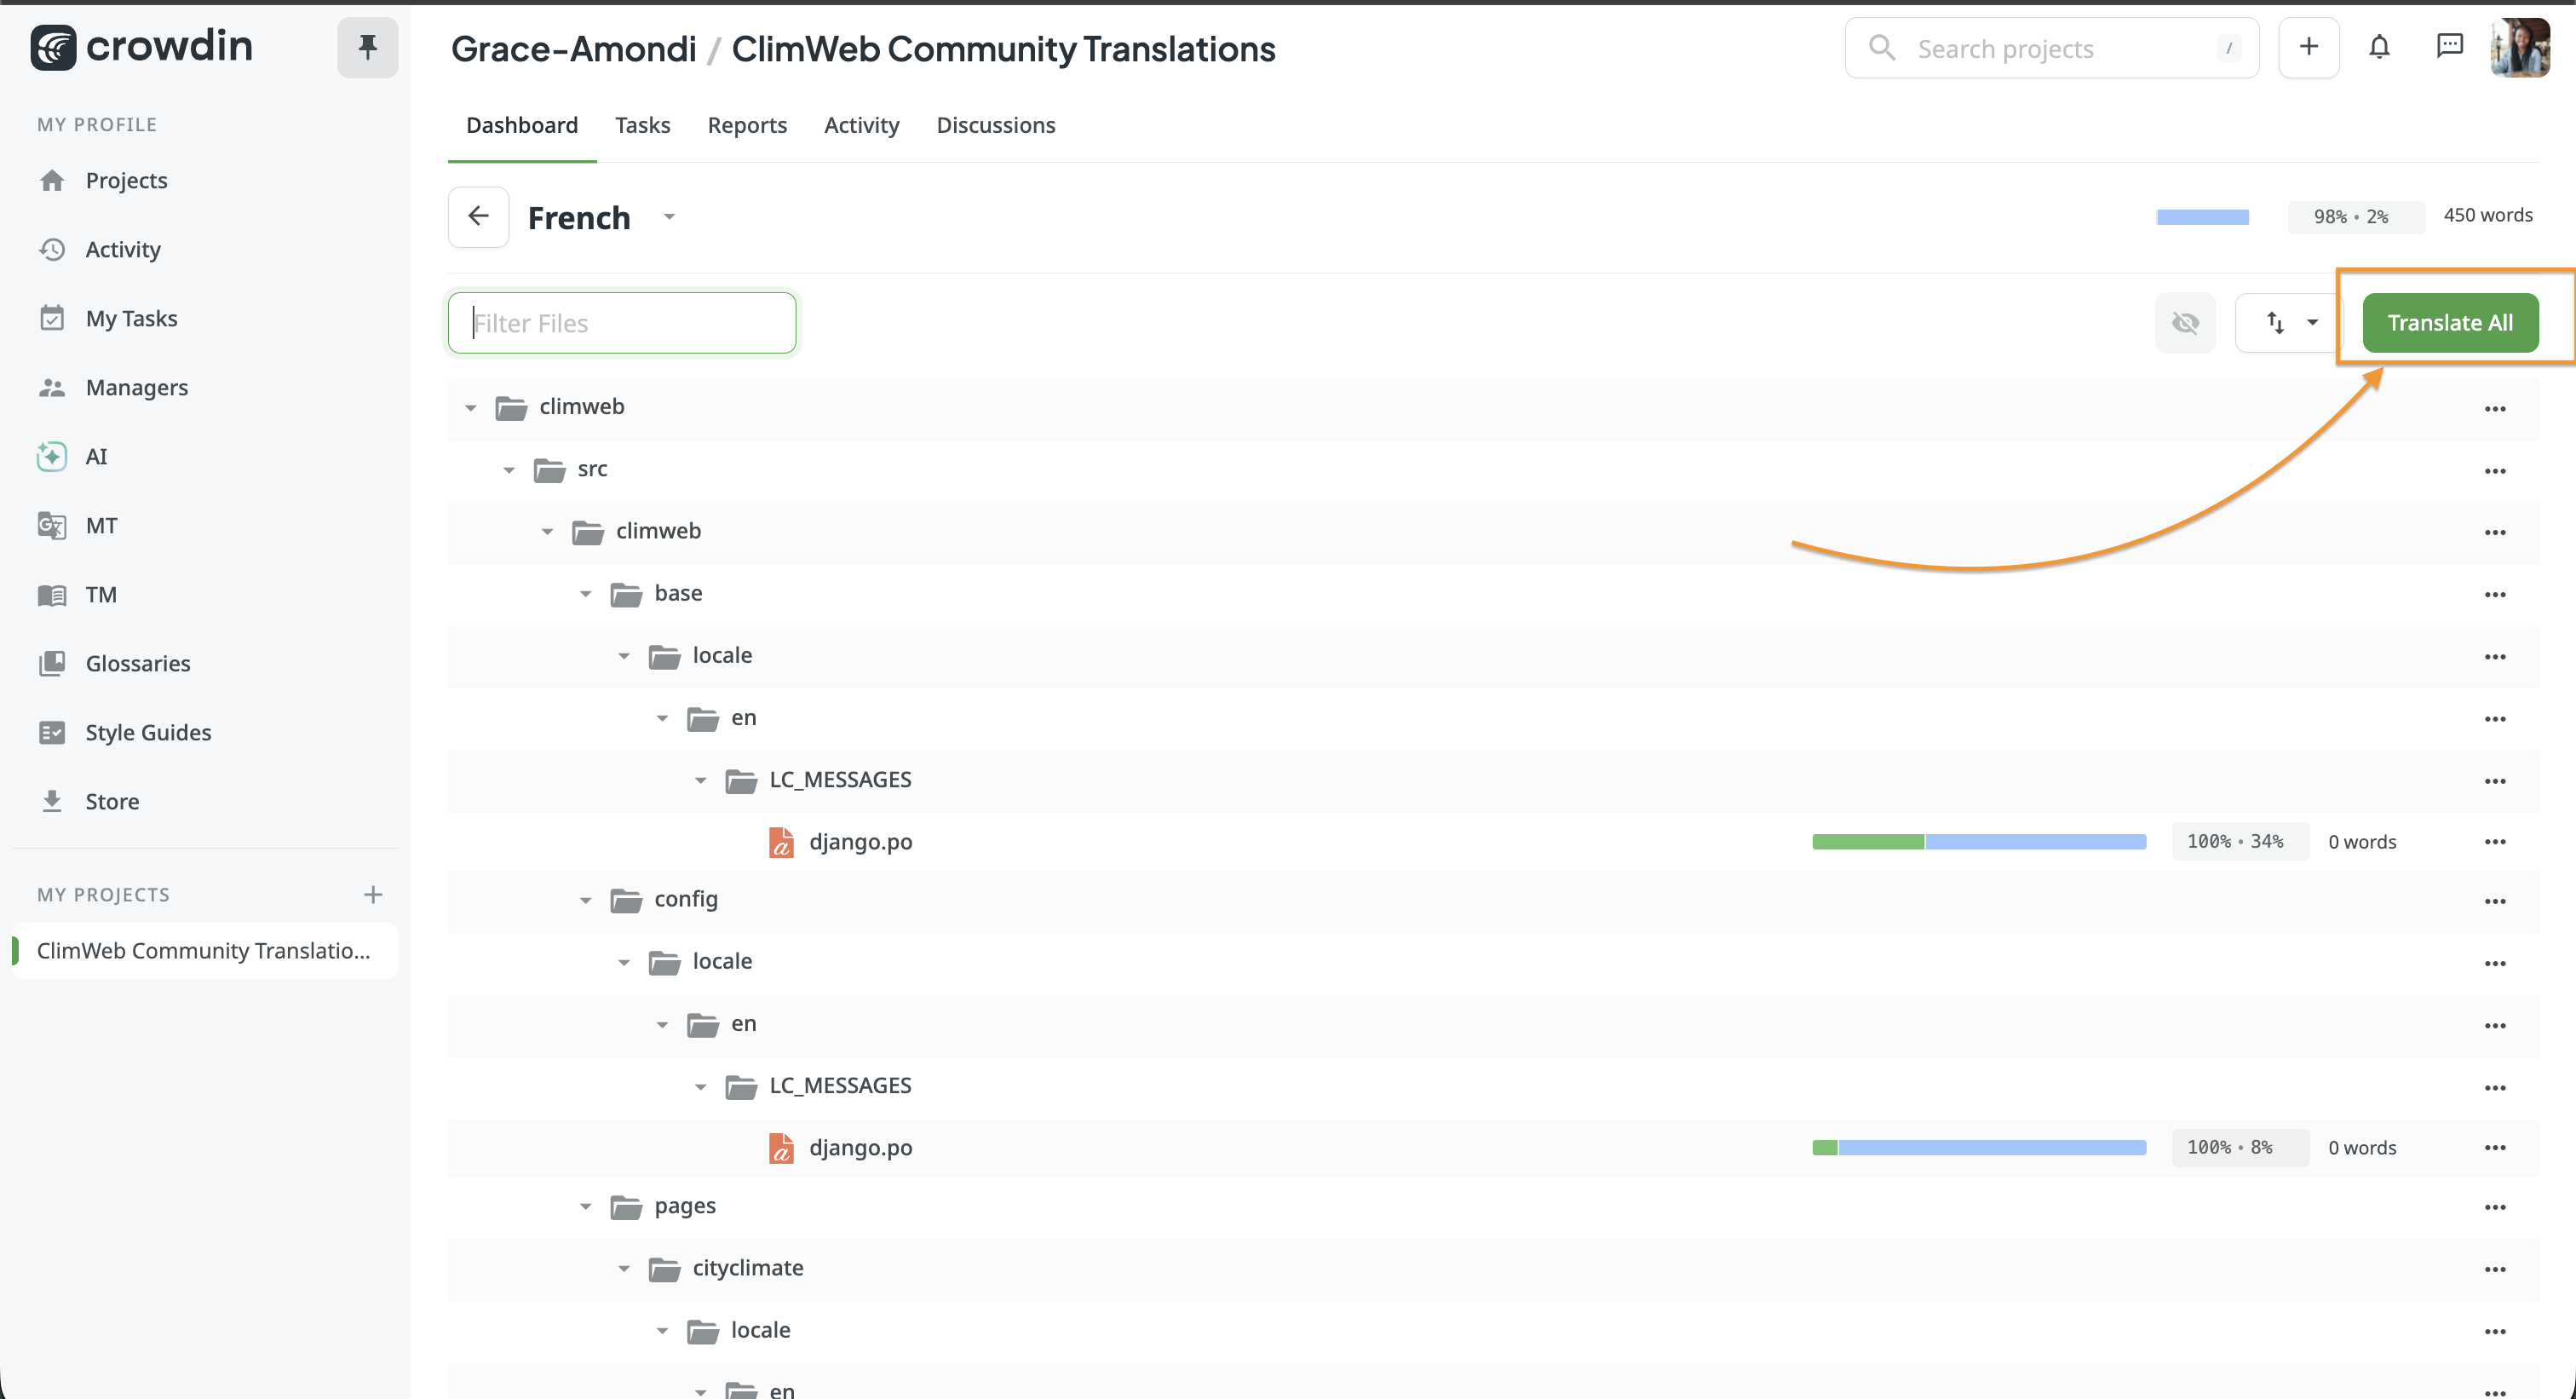Image resolution: width=2576 pixels, height=1399 pixels.
Task: Open more options for pages folder
Action: click(2495, 1207)
